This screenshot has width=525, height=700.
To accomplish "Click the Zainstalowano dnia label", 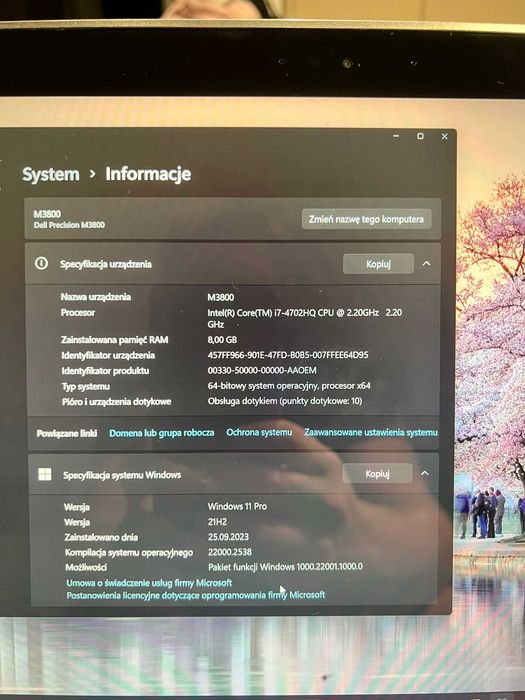I will pyautogui.click(x=101, y=537).
